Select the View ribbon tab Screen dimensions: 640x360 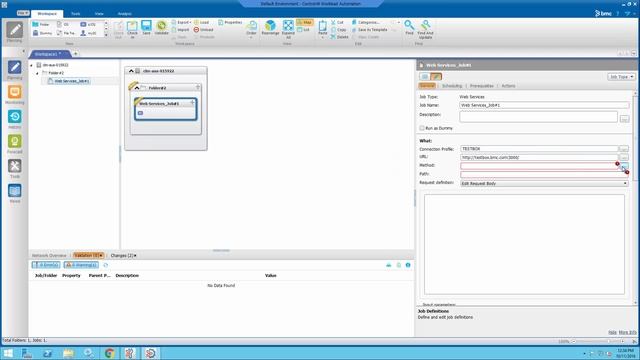pos(99,14)
